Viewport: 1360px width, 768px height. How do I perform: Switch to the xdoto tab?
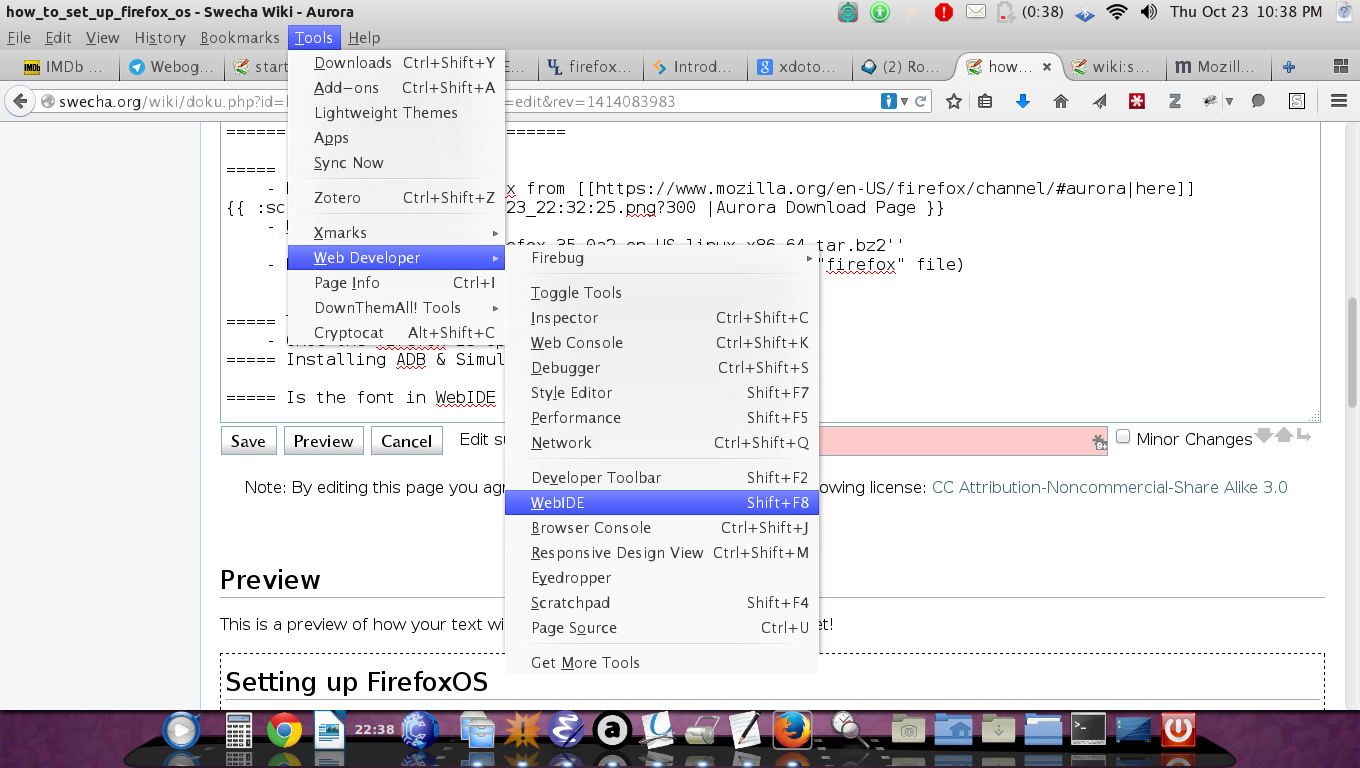[798, 67]
